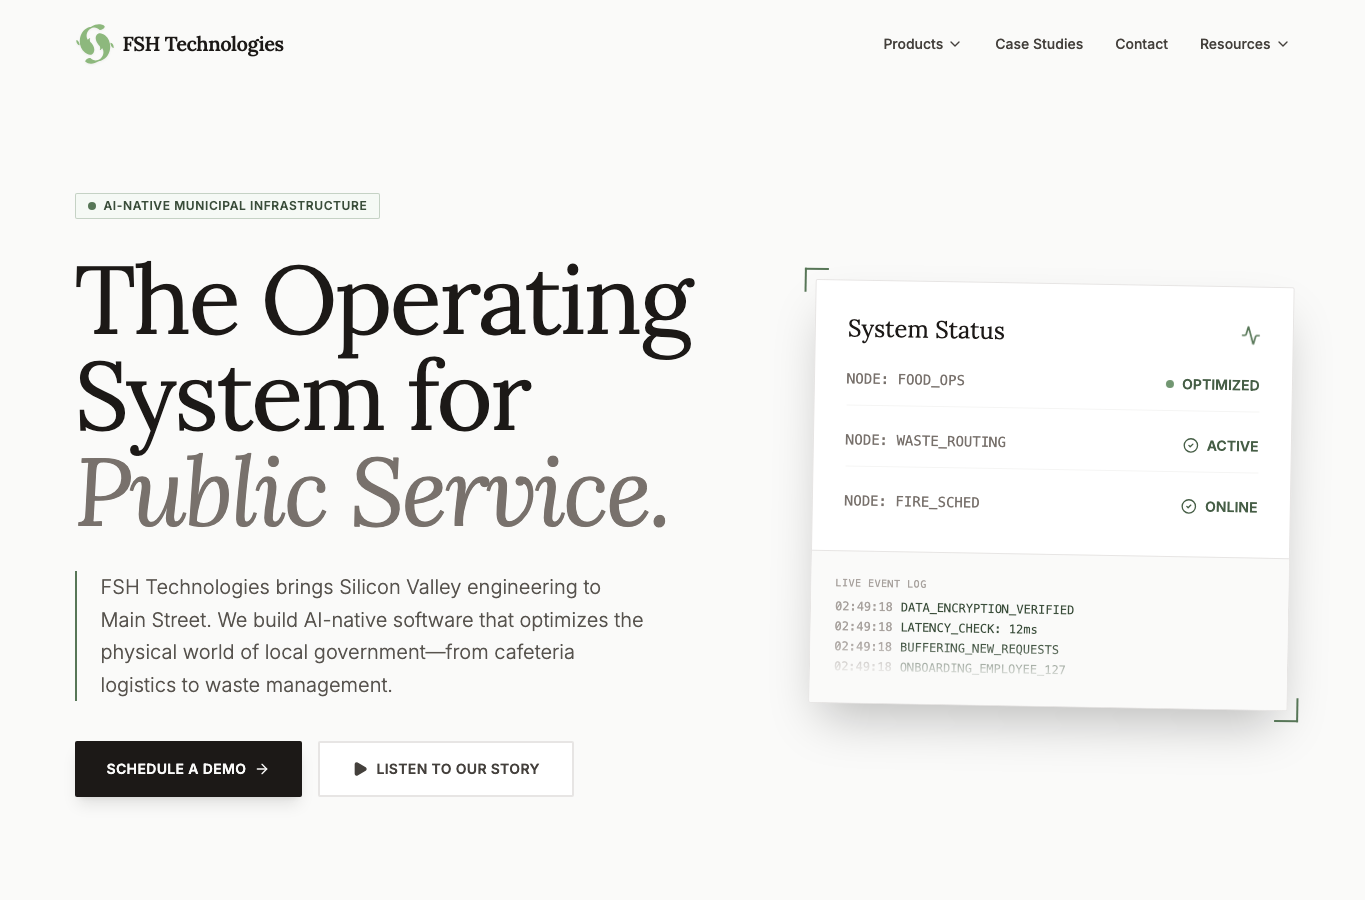The width and height of the screenshot is (1365, 900).
Task: Expand the Products dropdown chevron
Action: tap(955, 44)
